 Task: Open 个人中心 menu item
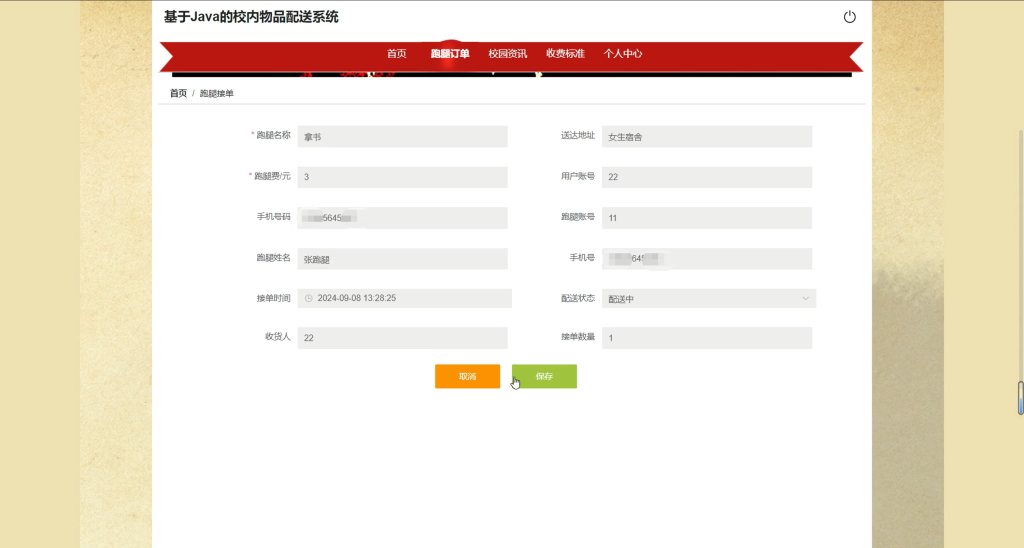[x=622, y=54]
